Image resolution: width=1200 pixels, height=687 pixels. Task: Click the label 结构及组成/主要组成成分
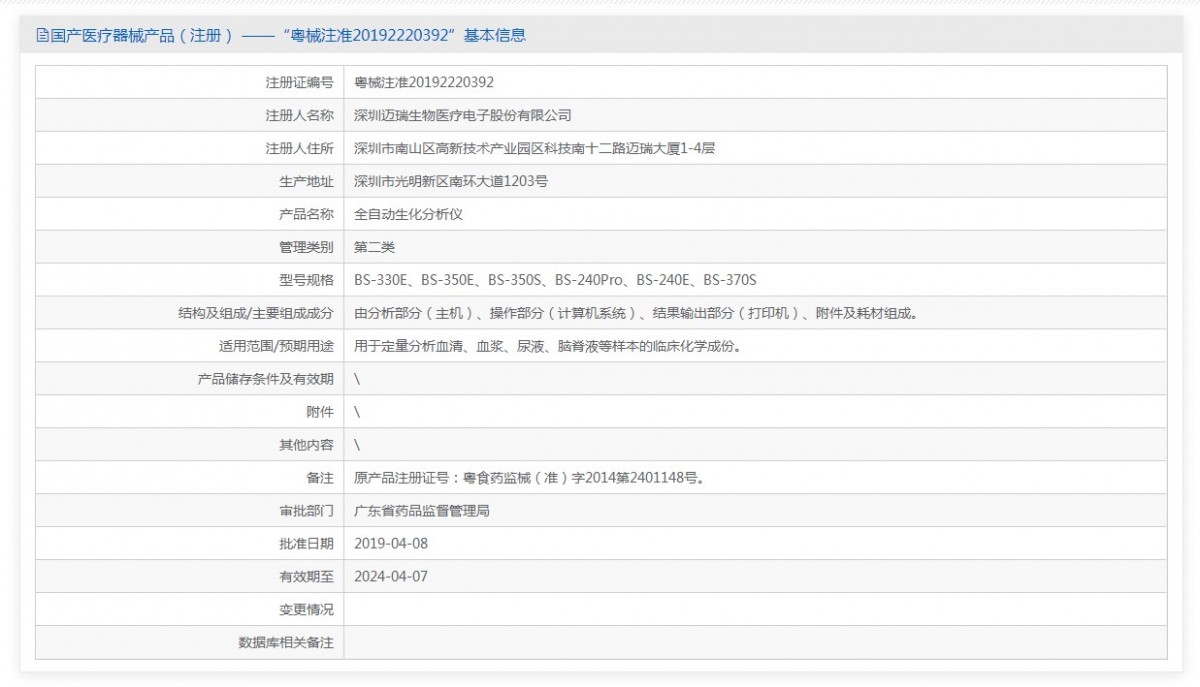(256, 313)
